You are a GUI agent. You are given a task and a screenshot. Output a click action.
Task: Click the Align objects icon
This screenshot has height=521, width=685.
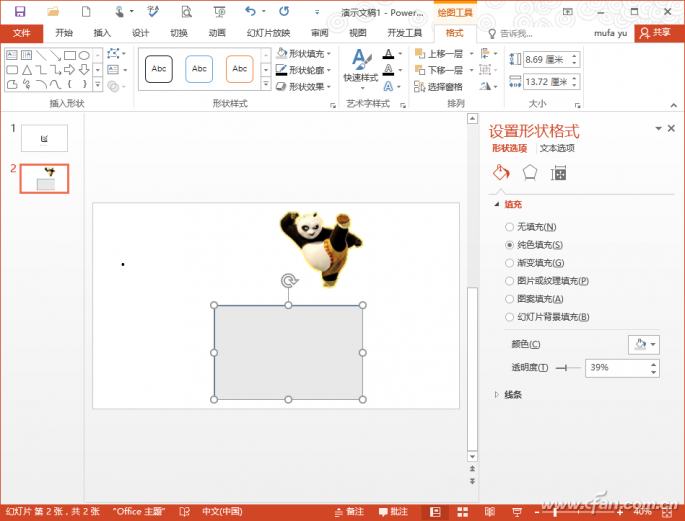click(485, 54)
